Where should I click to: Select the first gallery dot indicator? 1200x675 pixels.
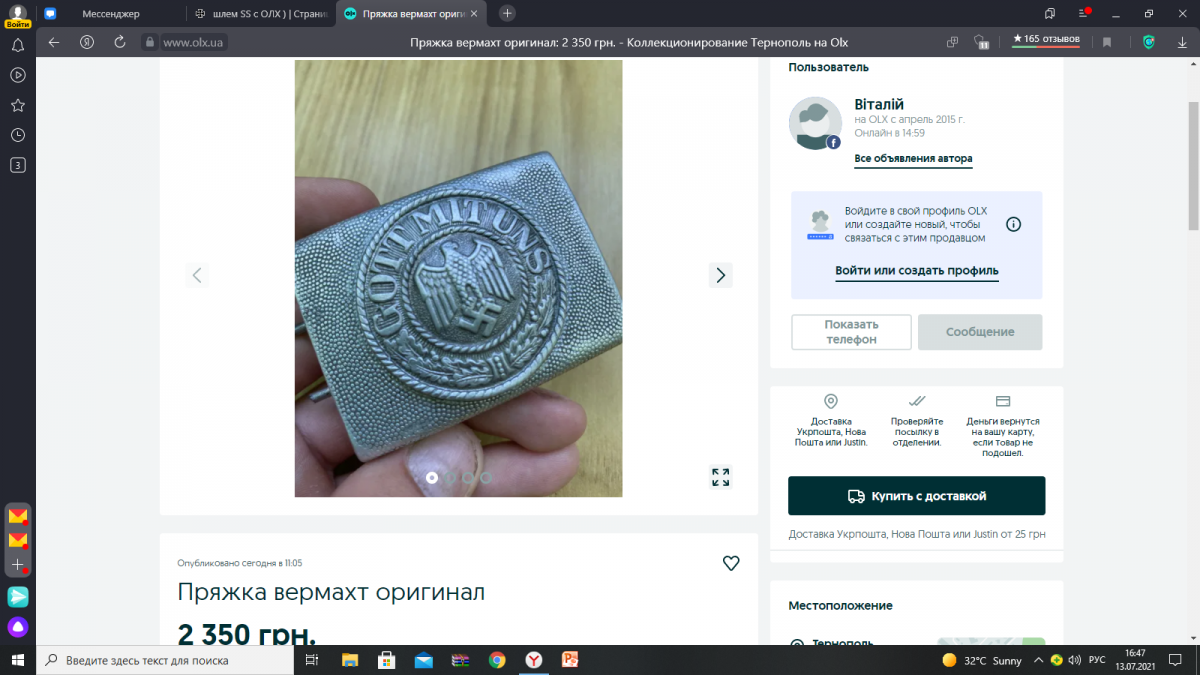pyautogui.click(x=432, y=478)
